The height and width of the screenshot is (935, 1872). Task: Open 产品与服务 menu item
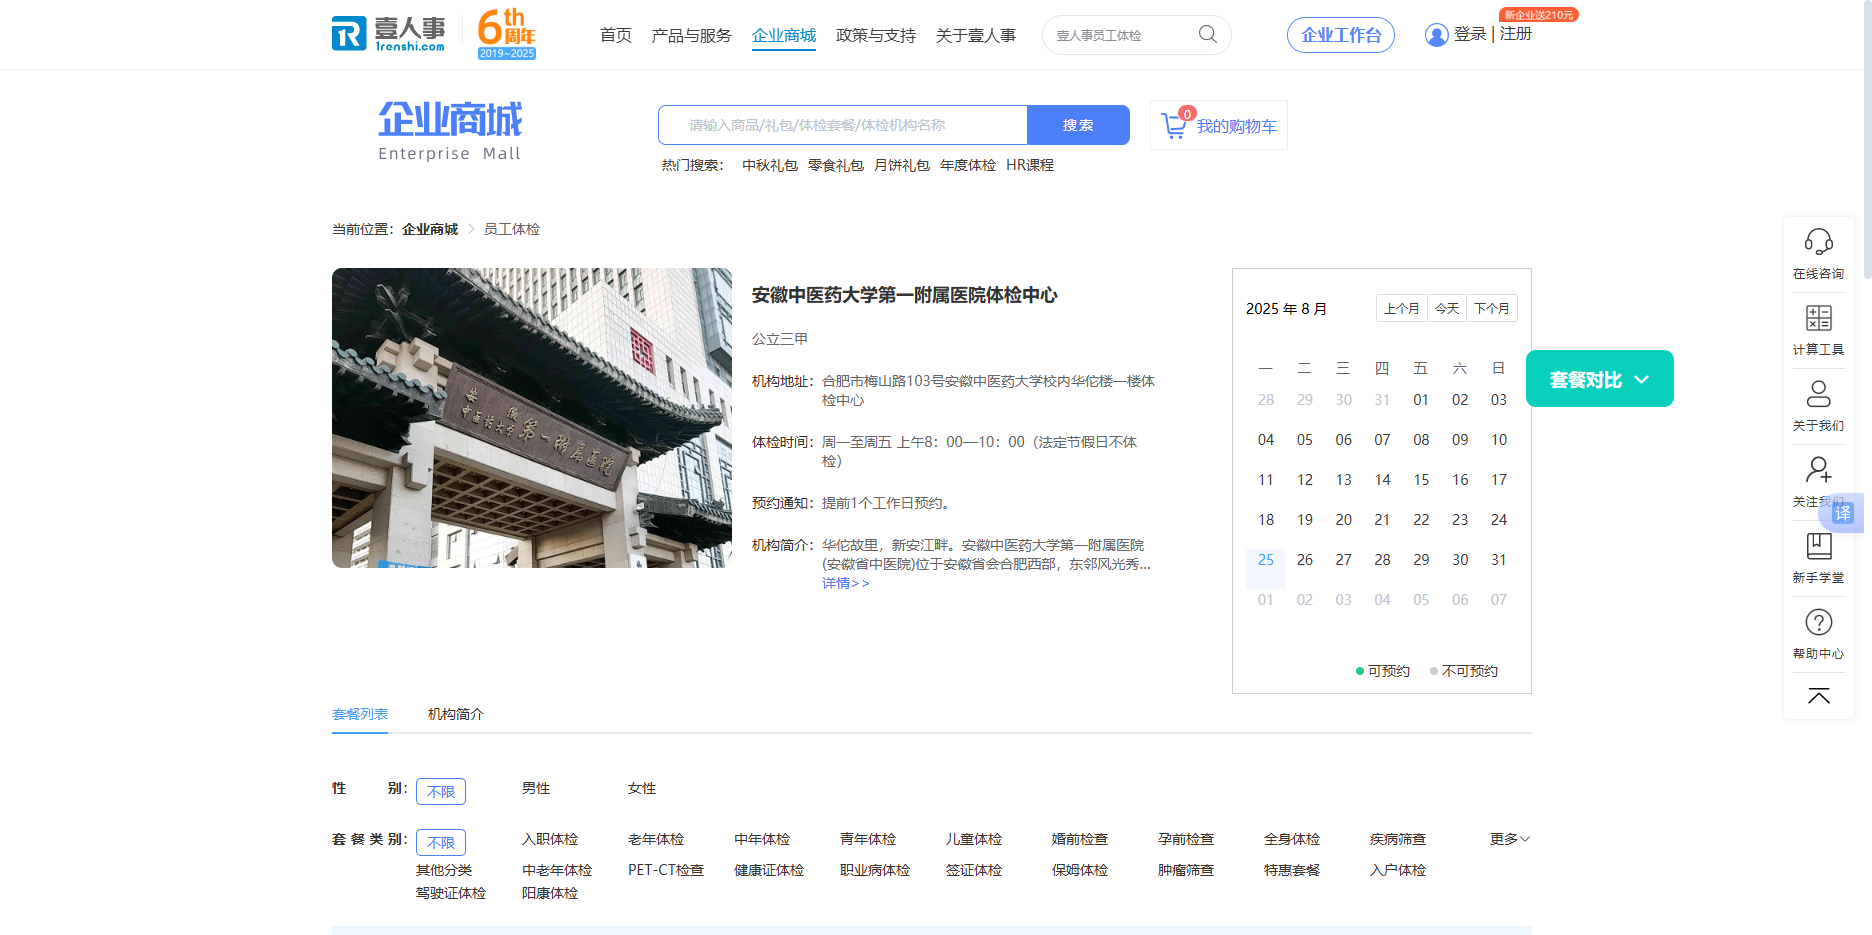691,35
